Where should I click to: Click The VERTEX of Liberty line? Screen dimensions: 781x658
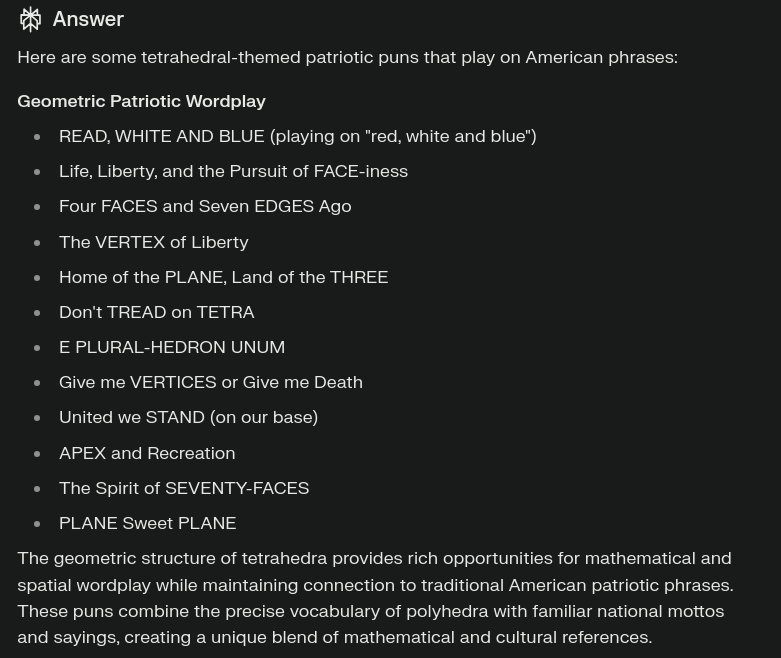153,242
